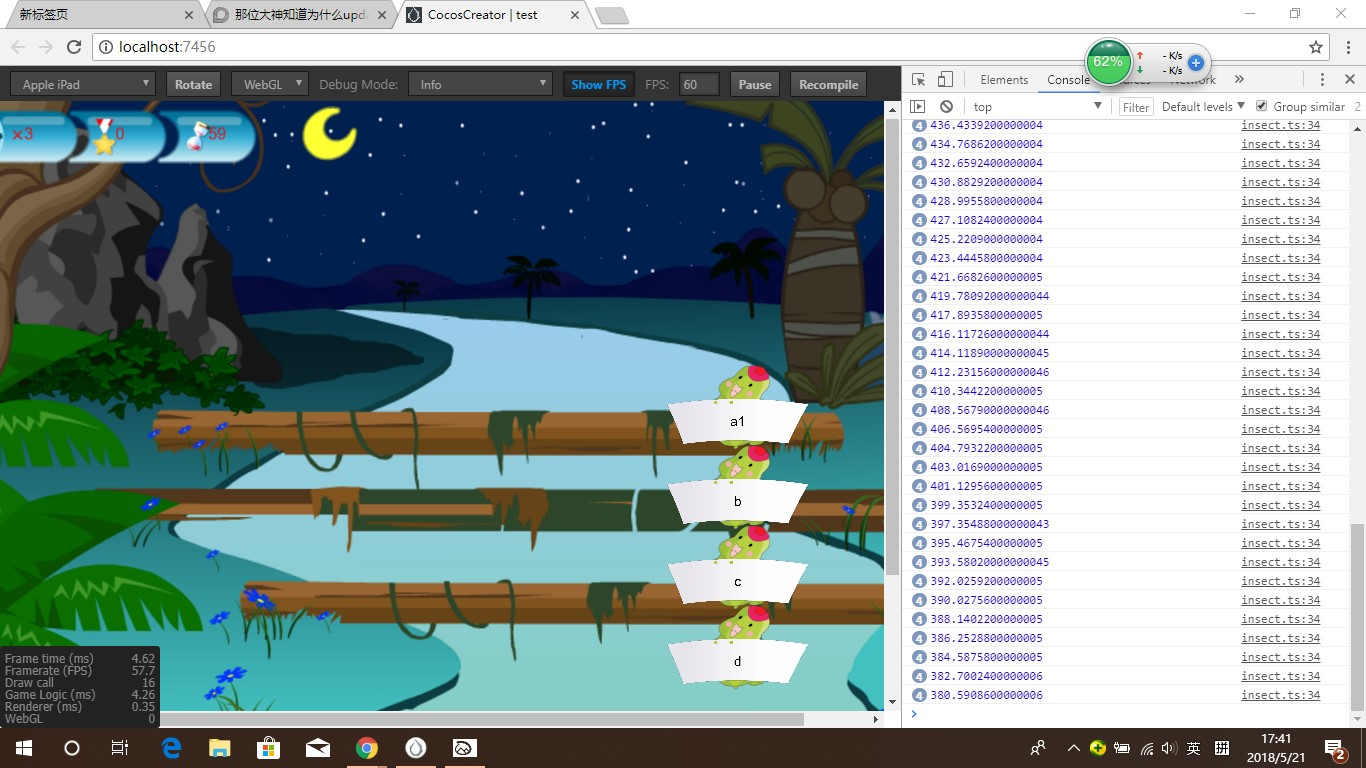This screenshot has height=768, width=1366.
Task: Click the game preview vertical scrollbar
Action: pyautogui.click(x=892, y=346)
